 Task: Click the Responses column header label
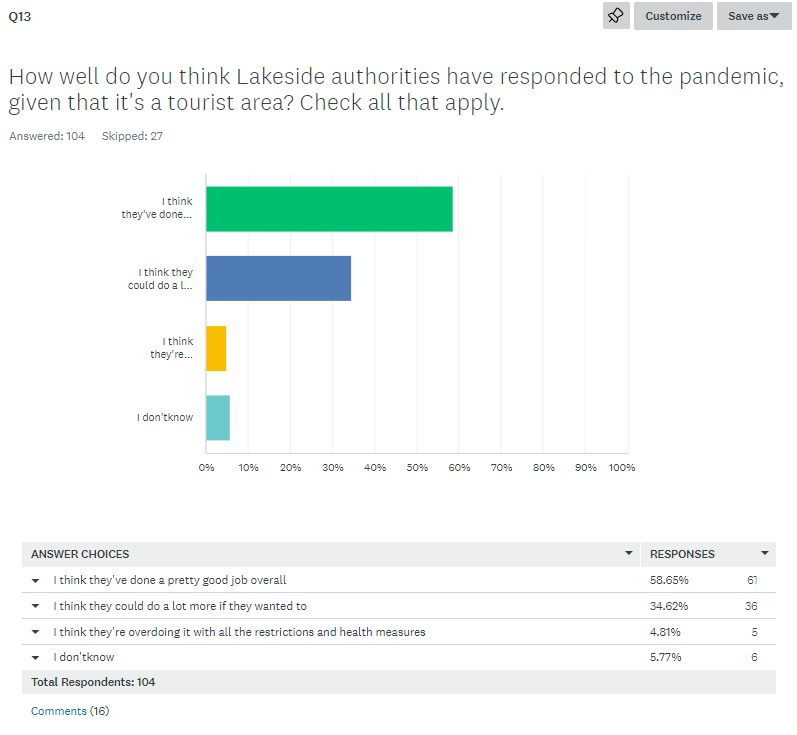[682, 554]
